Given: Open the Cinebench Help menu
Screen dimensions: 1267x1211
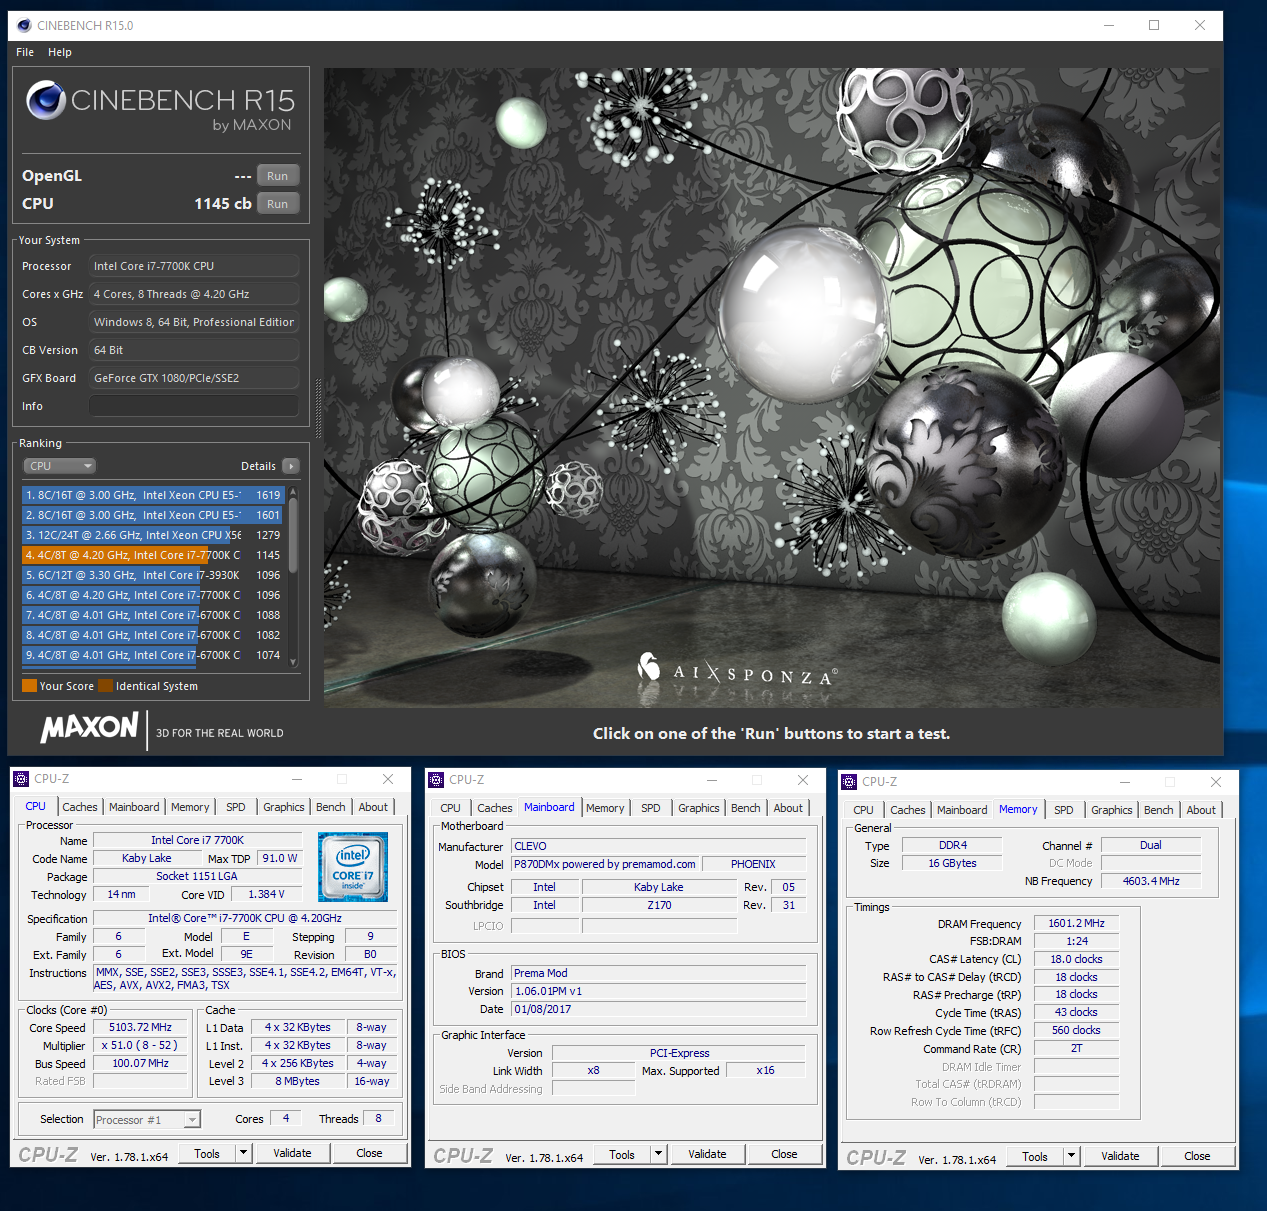Looking at the screenshot, I should (60, 52).
